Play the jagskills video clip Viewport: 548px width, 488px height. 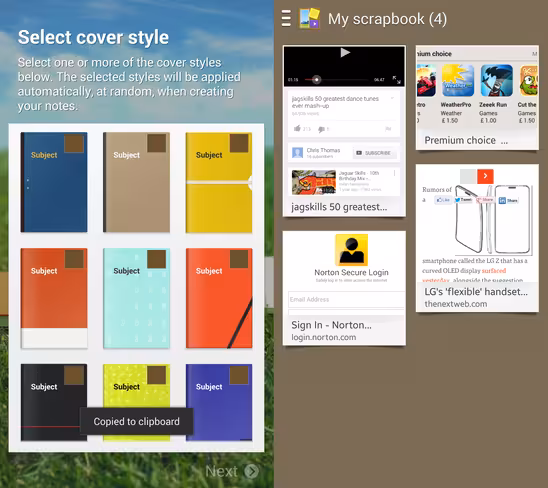[x=345, y=52]
